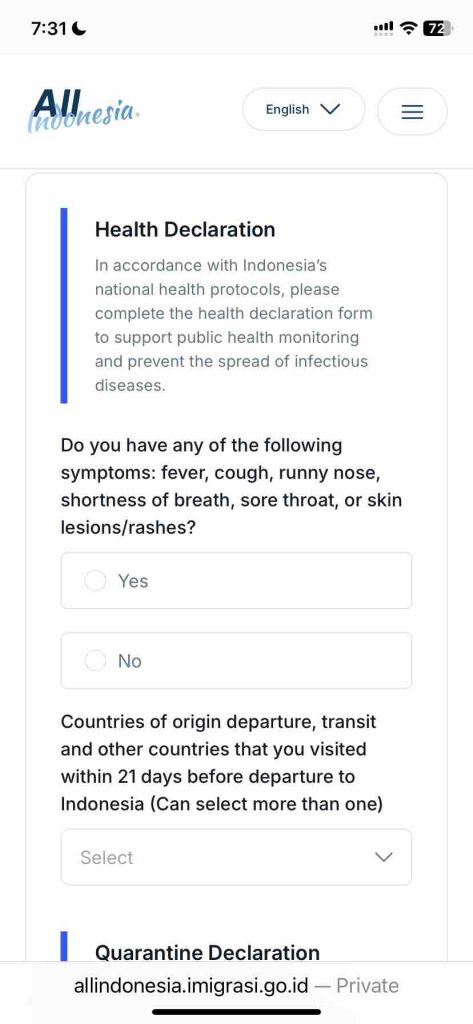Select the No radio circle for symptoms
The height and width of the screenshot is (1024, 473).
[95, 661]
